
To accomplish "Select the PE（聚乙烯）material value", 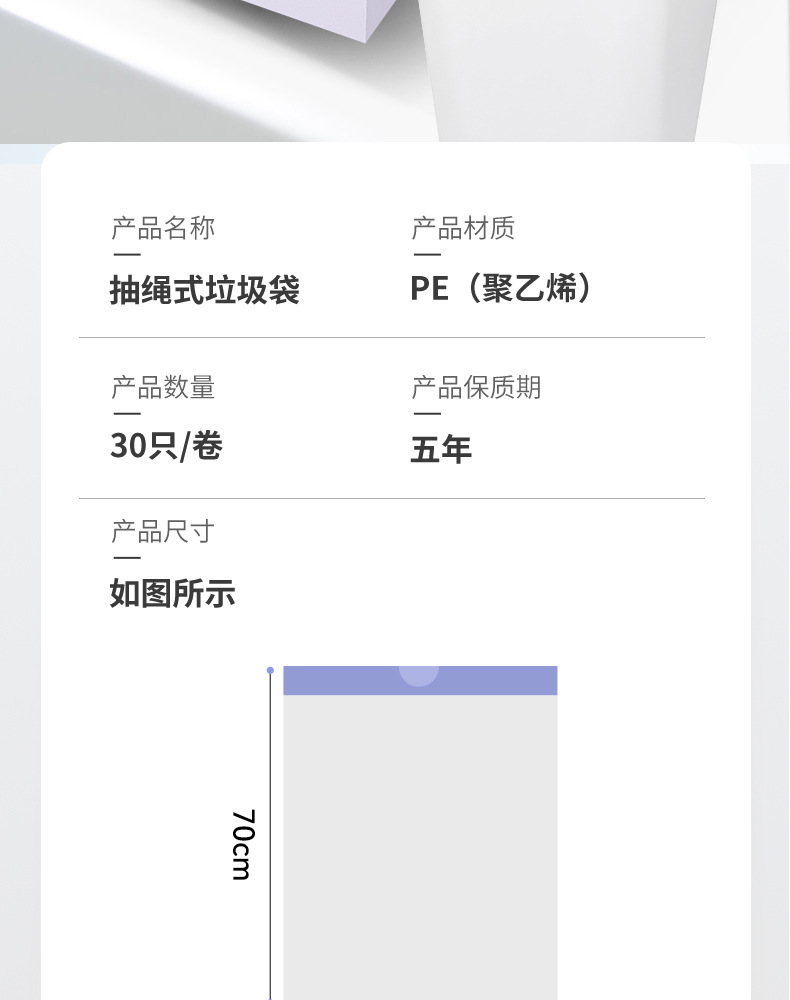I will tap(503, 288).
